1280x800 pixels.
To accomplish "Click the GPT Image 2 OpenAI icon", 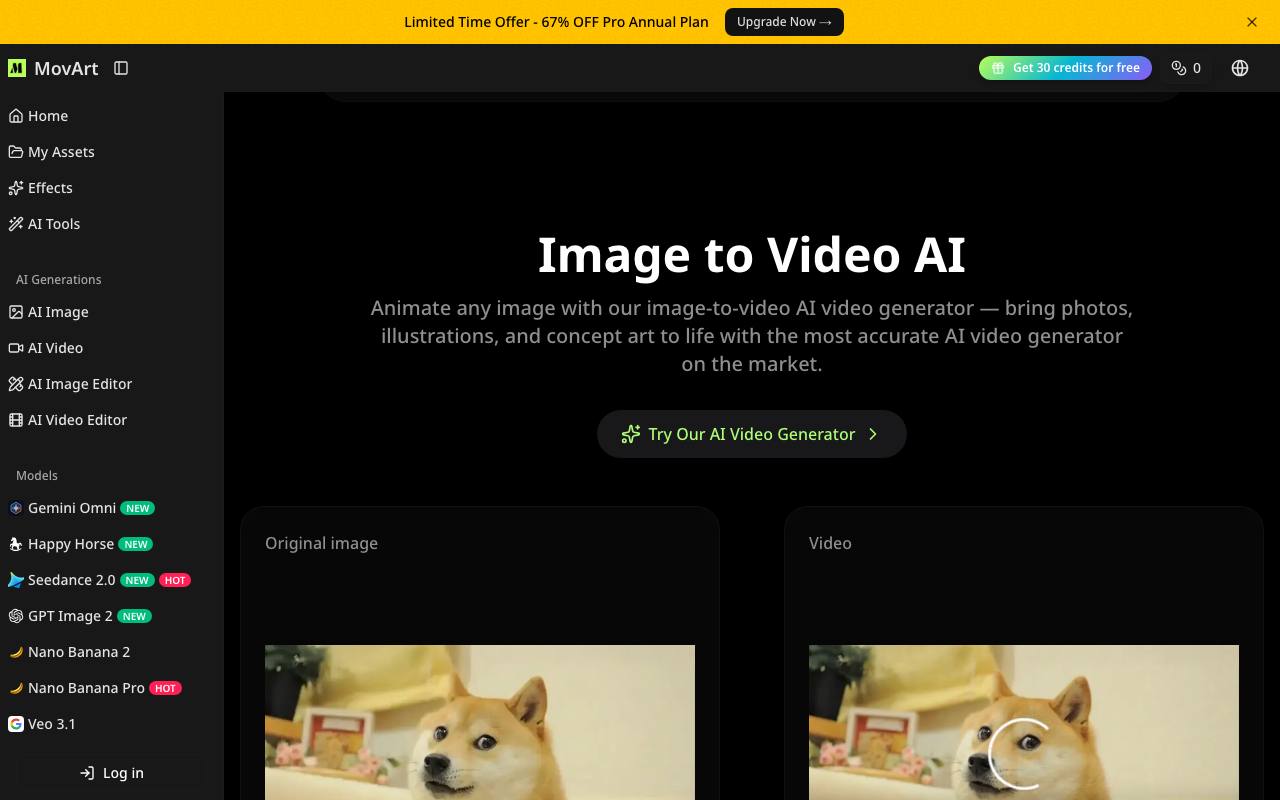I will point(16,616).
